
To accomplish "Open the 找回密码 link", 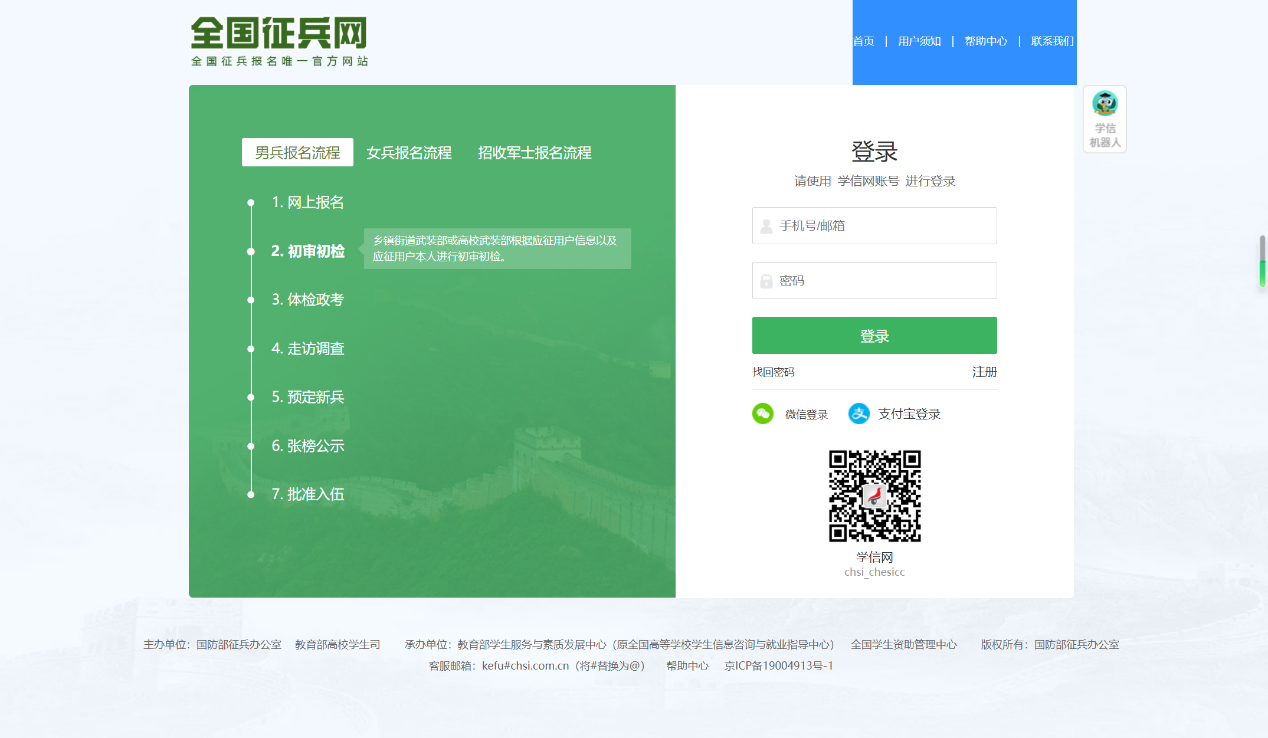I will point(773,372).
